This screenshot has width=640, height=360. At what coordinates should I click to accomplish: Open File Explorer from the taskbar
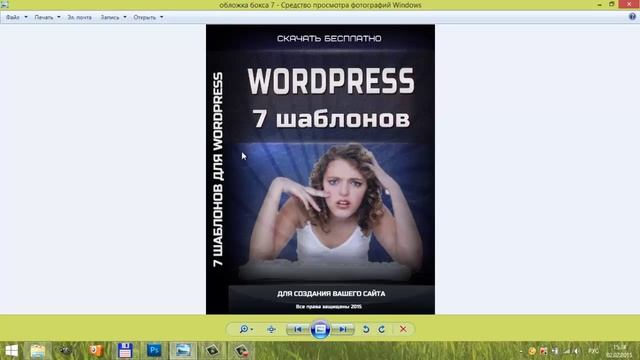point(38,351)
